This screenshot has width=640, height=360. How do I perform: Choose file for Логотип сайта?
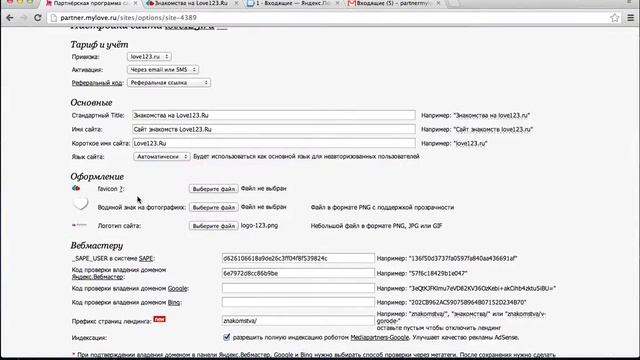(x=213, y=226)
